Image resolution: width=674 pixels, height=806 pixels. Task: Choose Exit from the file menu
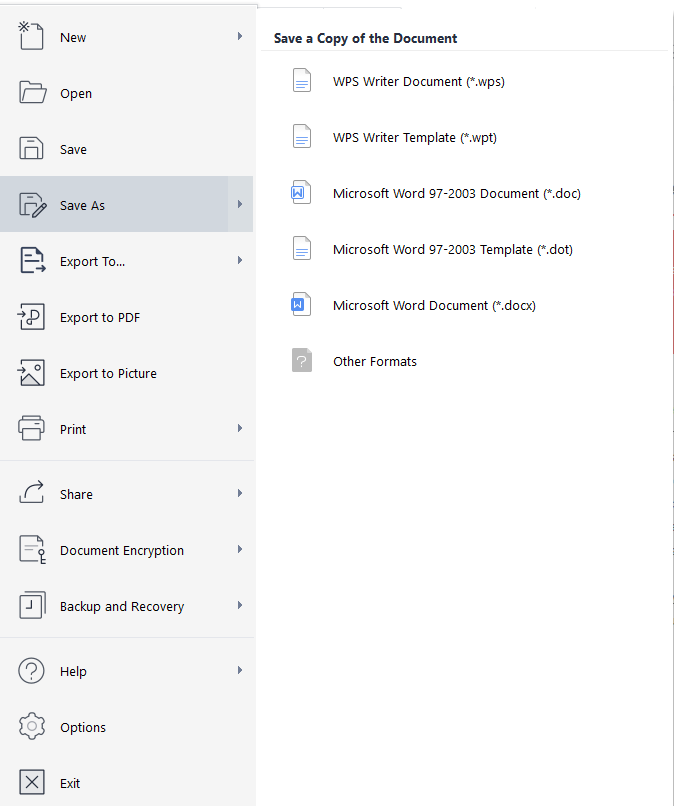coord(70,783)
